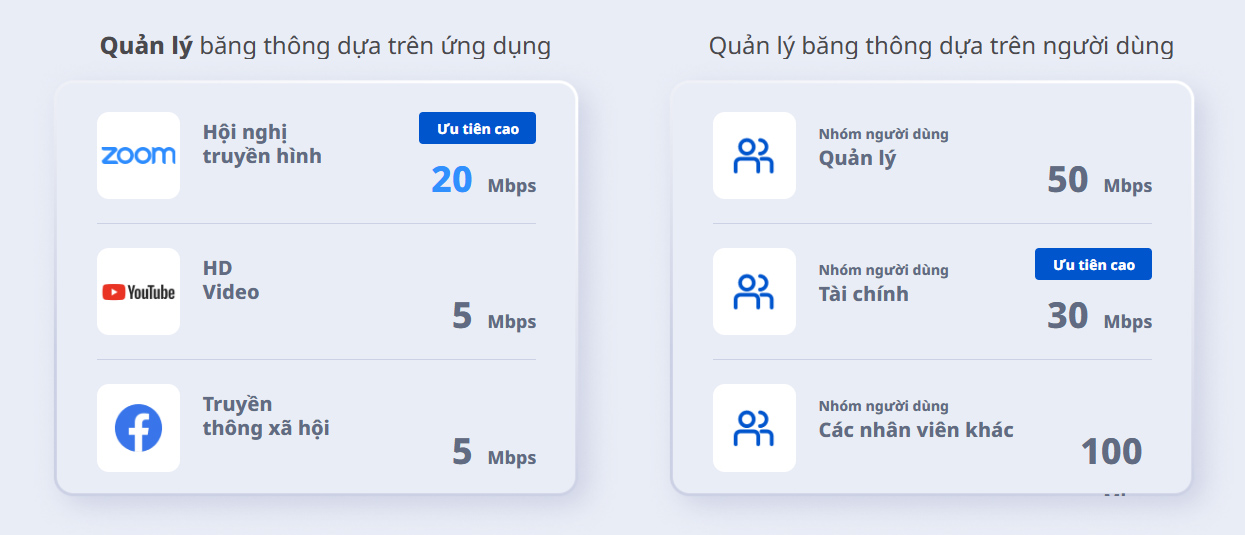The image size is (1245, 535).
Task: Click Ưu tiên cao badge for Tài chính
Action: (x=1093, y=264)
